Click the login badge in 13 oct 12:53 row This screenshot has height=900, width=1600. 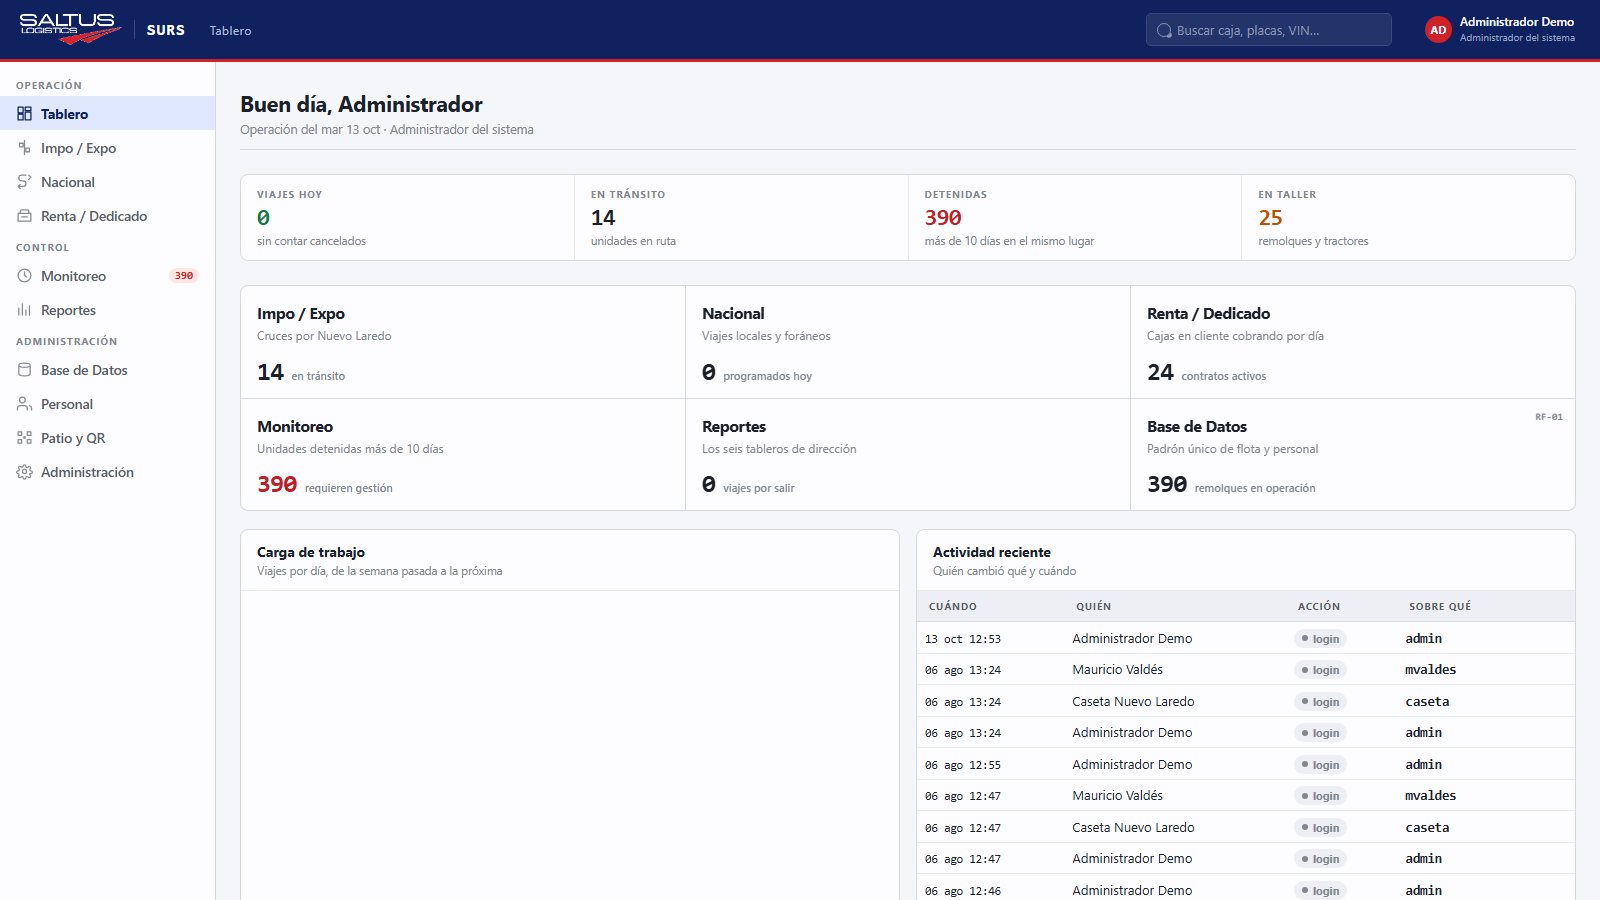(x=1320, y=639)
